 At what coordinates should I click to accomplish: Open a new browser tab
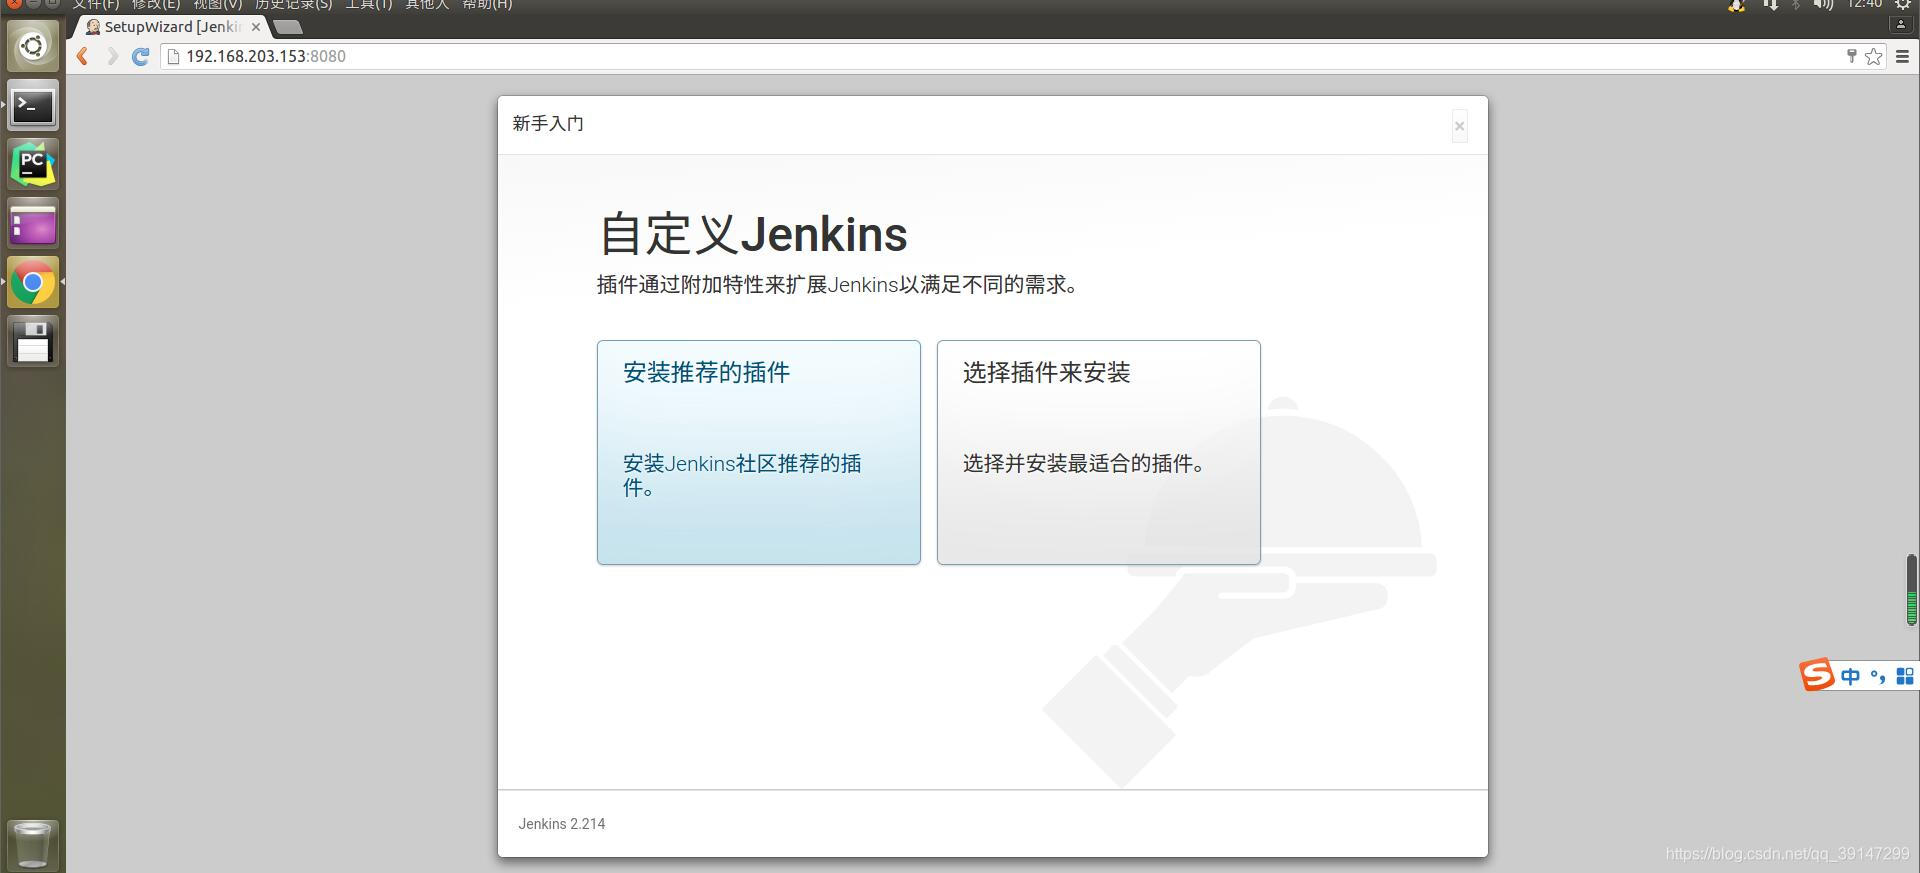point(288,26)
